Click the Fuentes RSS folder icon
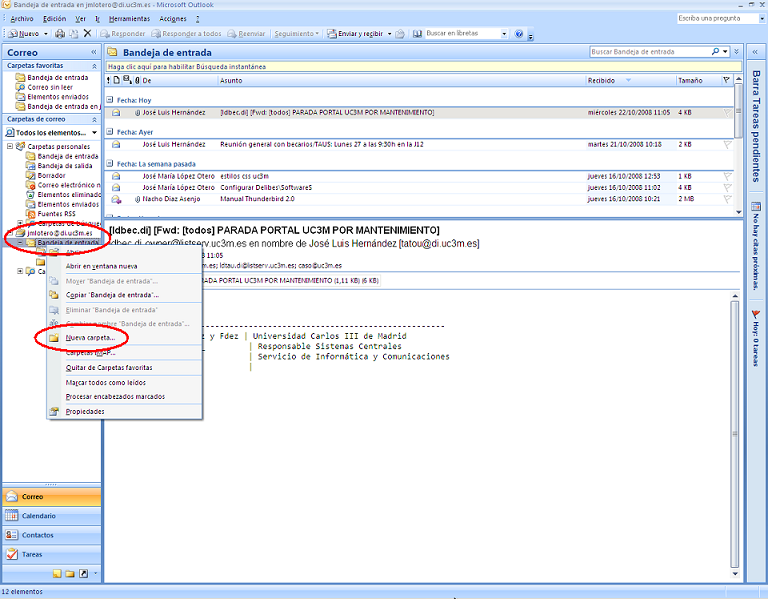Viewport: 768px width, 599px height. 30,214
